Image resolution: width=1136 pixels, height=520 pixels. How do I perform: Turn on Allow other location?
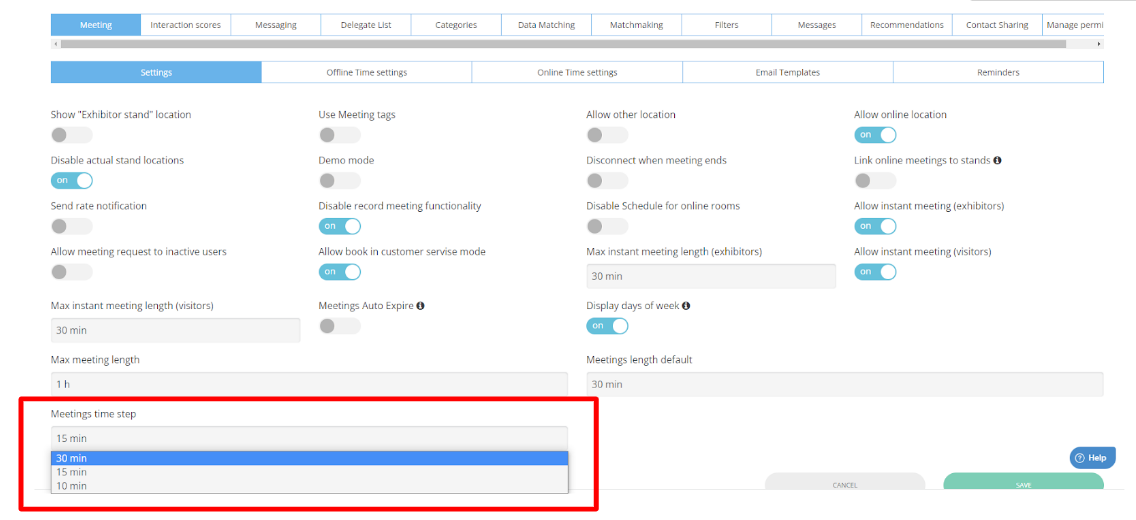click(x=607, y=135)
